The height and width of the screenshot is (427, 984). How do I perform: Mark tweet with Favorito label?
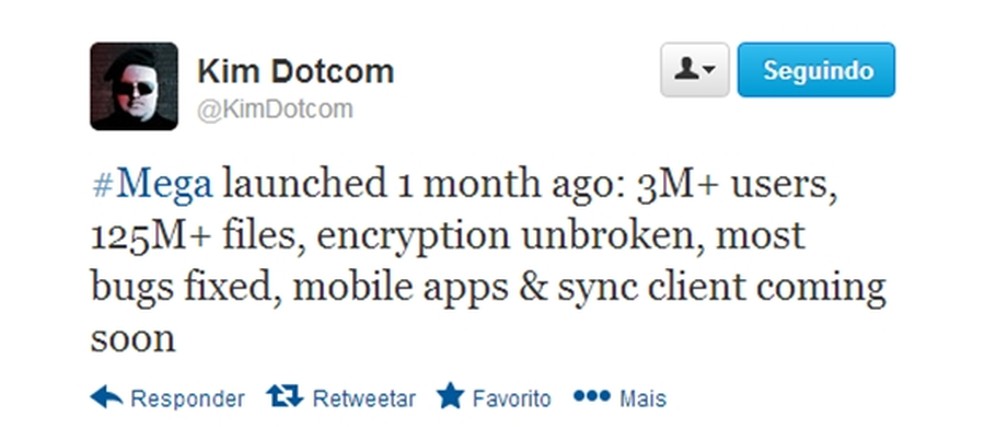(x=511, y=398)
